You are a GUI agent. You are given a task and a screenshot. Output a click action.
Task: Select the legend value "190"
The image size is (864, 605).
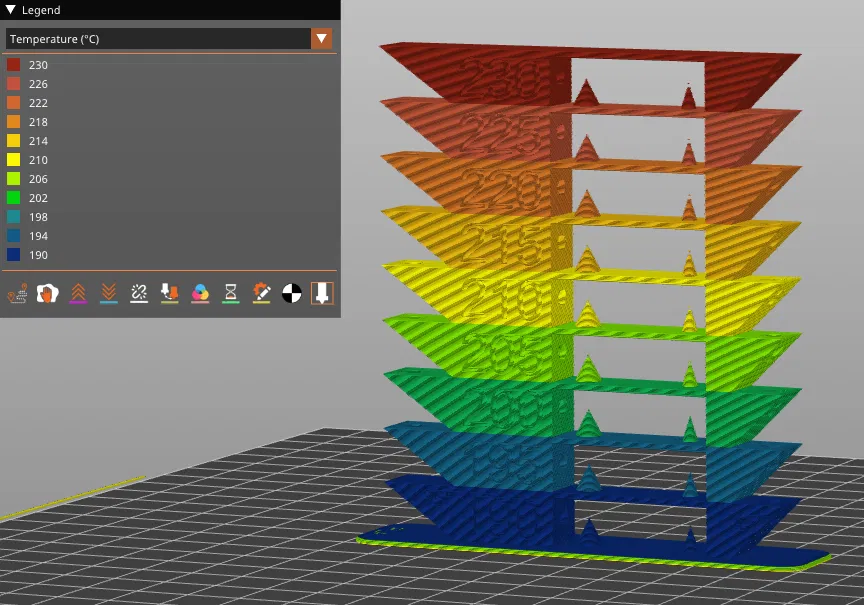point(38,255)
